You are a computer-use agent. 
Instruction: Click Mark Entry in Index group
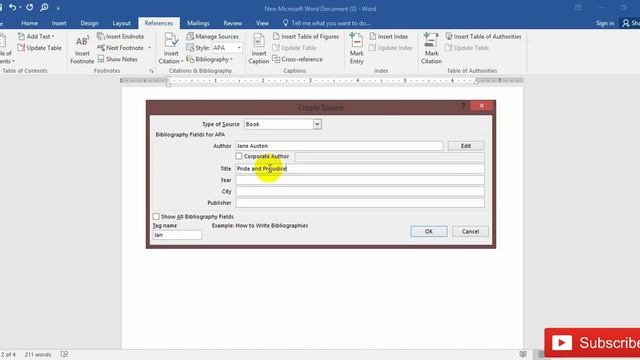pos(356,49)
